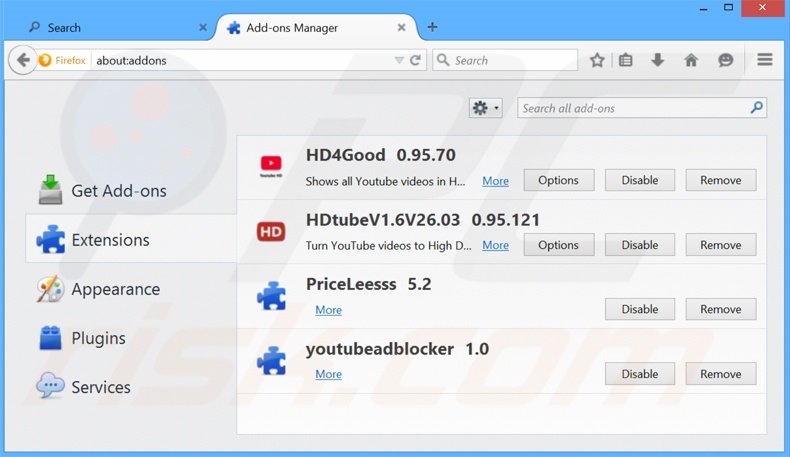Open the hamburger menu
Screen dimensions: 790x457
[x=765, y=59]
